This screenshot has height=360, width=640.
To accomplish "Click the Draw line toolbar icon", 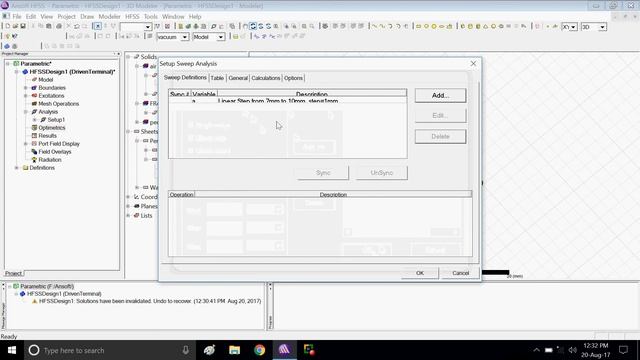I will click(x=374, y=26).
